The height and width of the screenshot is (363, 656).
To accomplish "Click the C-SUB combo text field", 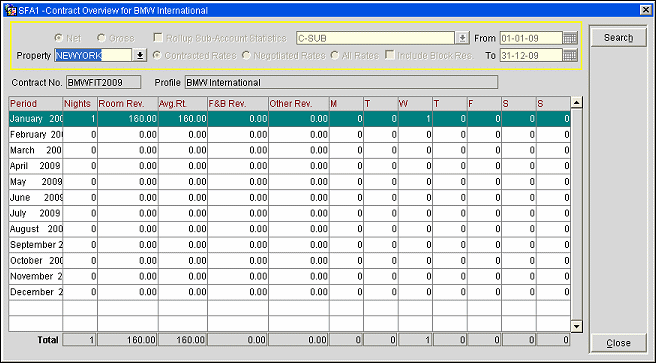I will [x=375, y=38].
